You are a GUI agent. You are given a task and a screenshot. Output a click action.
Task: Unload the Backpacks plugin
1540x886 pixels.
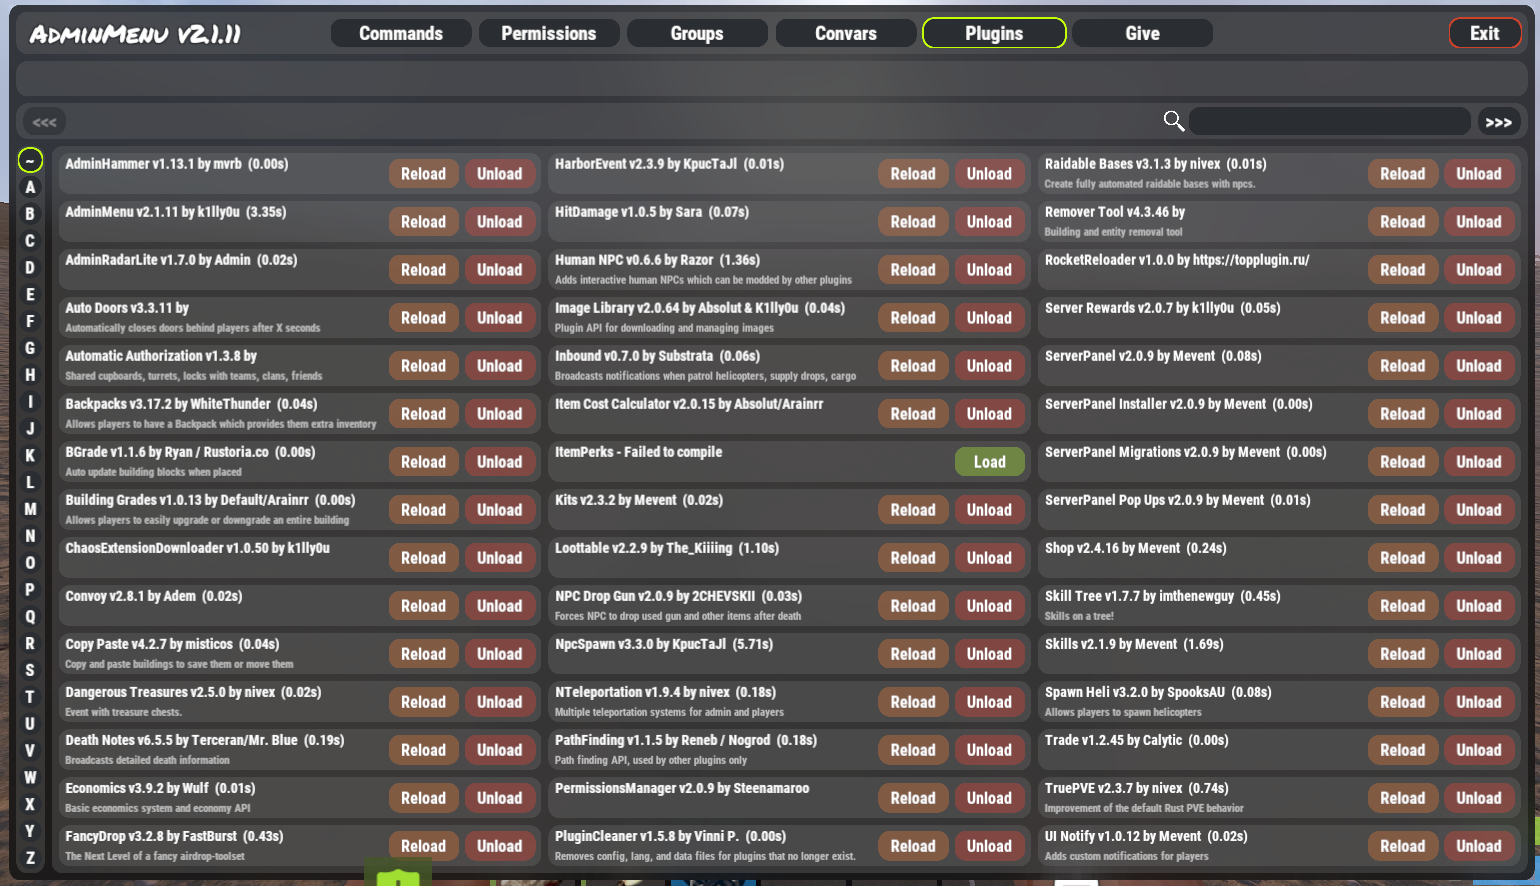[499, 414]
